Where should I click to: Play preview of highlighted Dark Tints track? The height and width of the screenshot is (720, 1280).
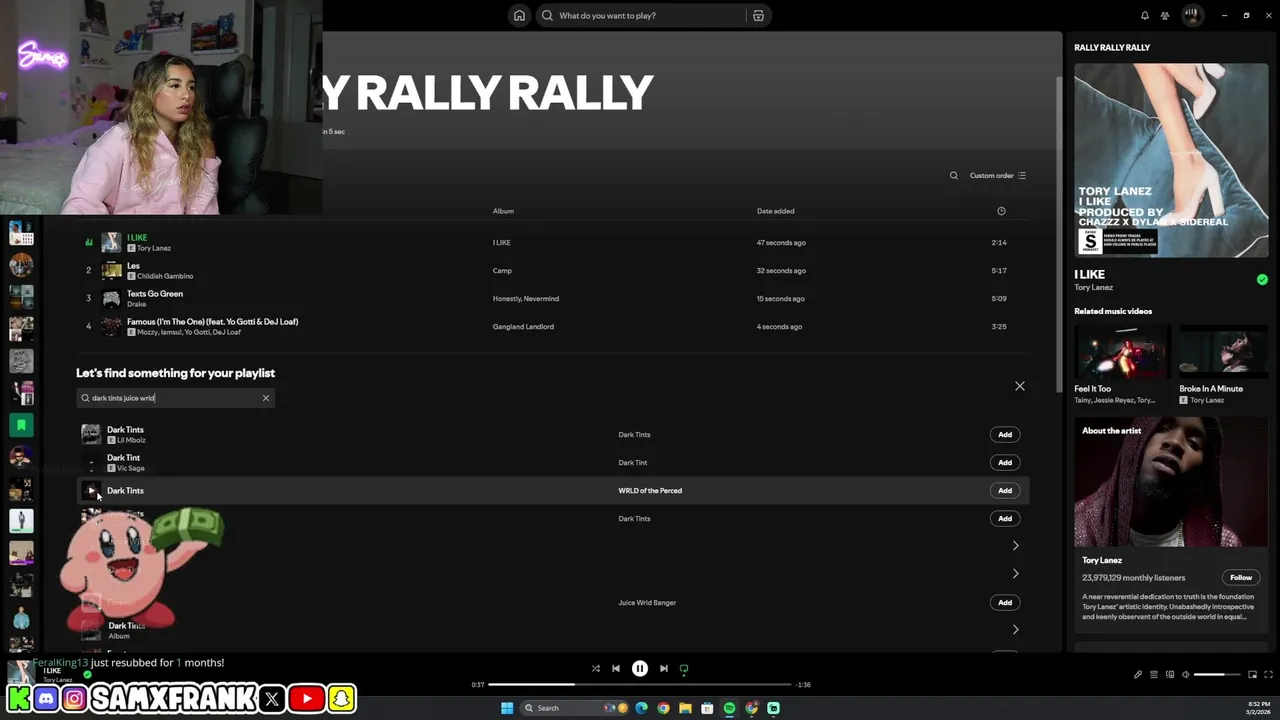(91, 490)
